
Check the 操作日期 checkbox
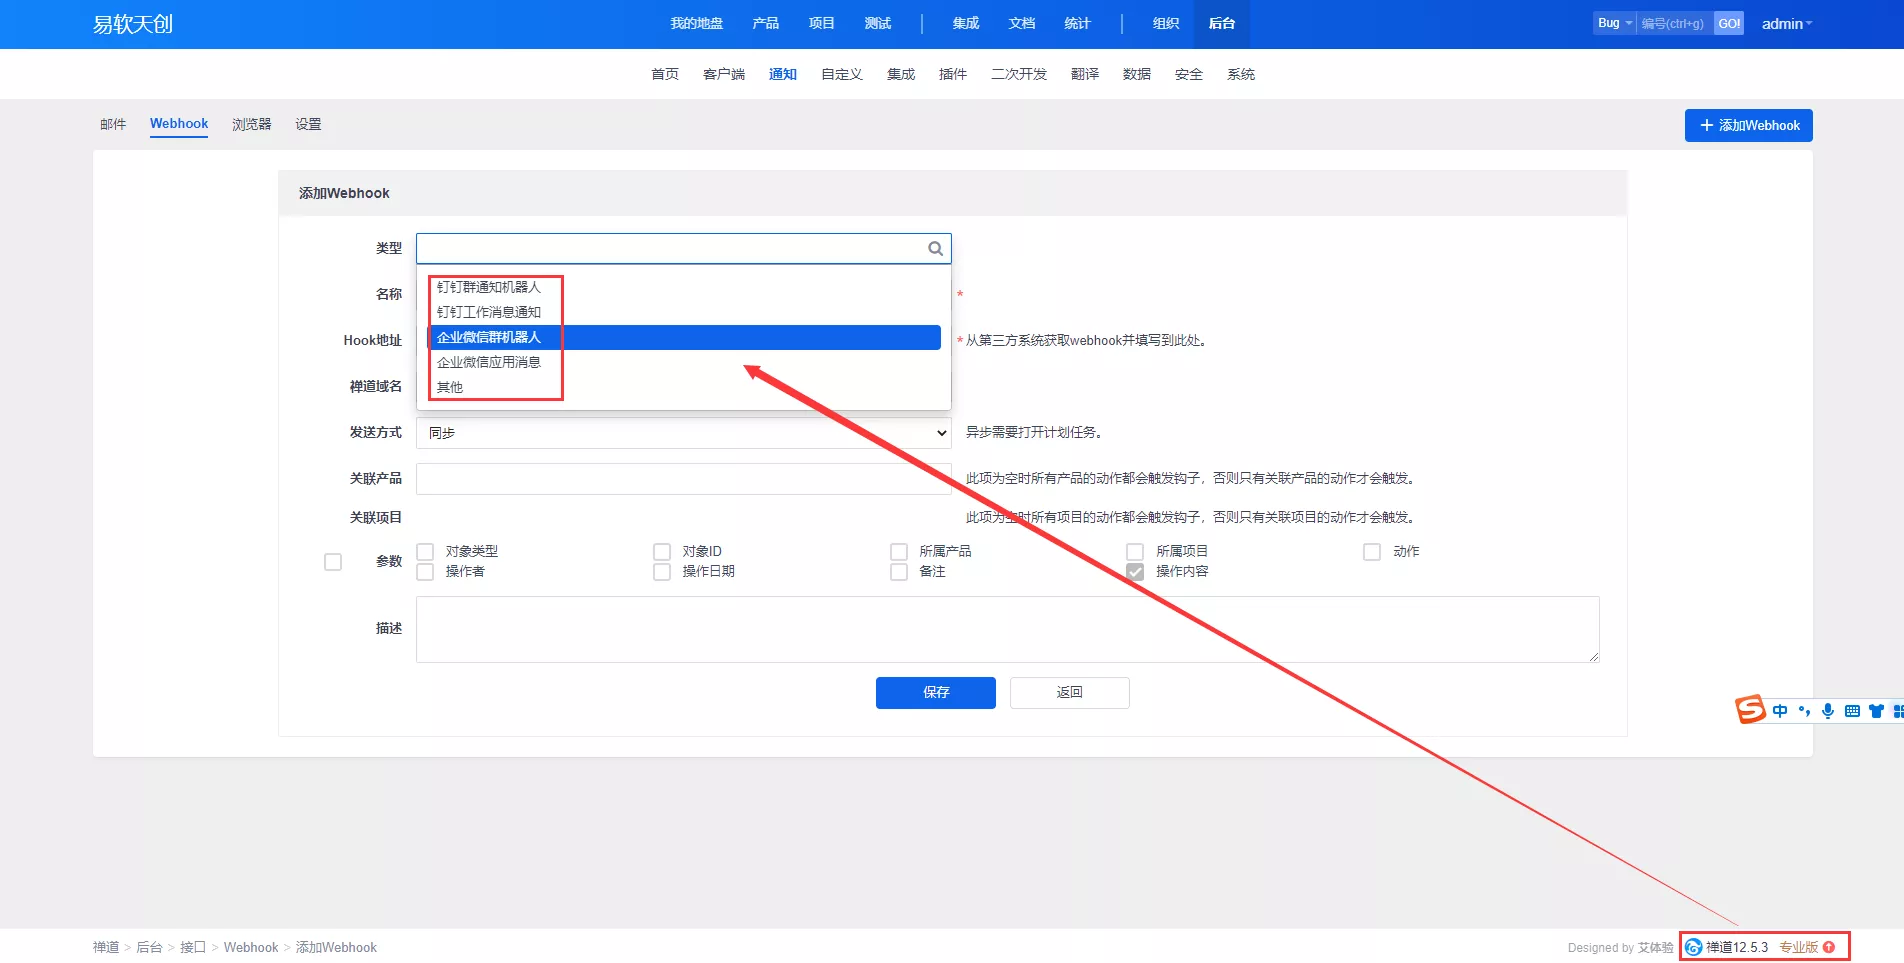[662, 572]
